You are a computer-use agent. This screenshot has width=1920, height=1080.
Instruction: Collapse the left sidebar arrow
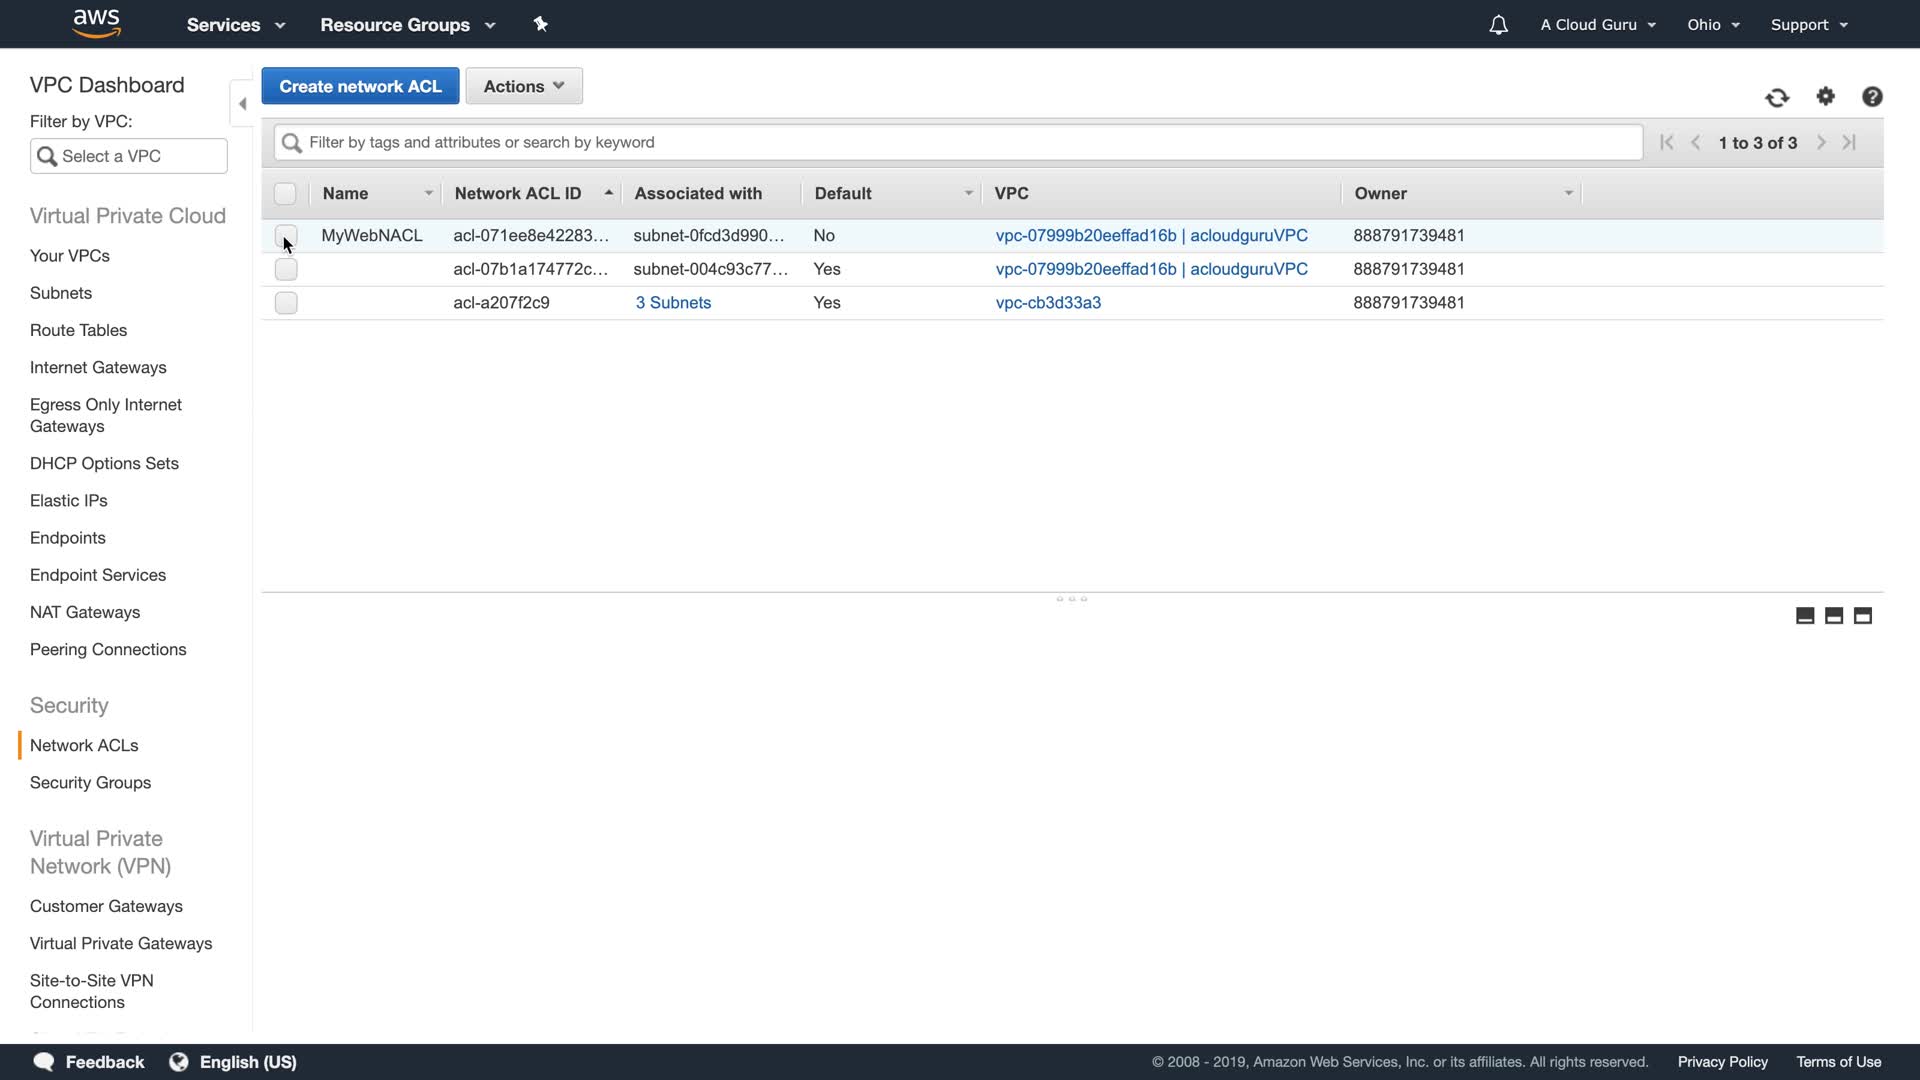click(242, 103)
